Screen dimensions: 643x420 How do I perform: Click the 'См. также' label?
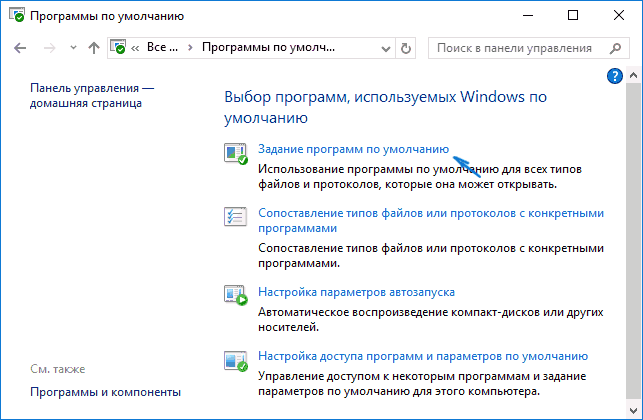click(x=58, y=369)
